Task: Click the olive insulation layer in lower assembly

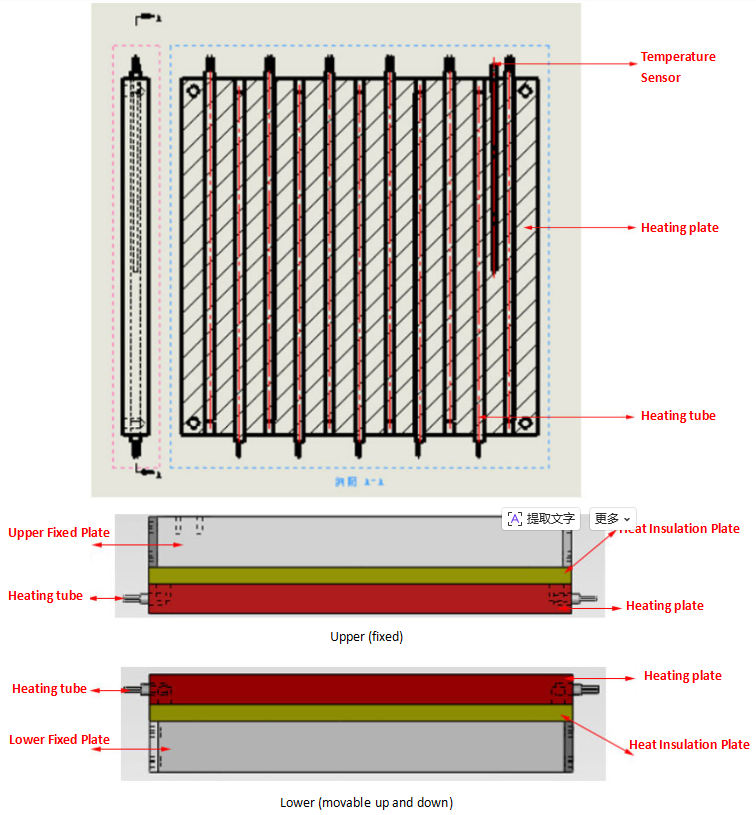Action: pos(361,713)
